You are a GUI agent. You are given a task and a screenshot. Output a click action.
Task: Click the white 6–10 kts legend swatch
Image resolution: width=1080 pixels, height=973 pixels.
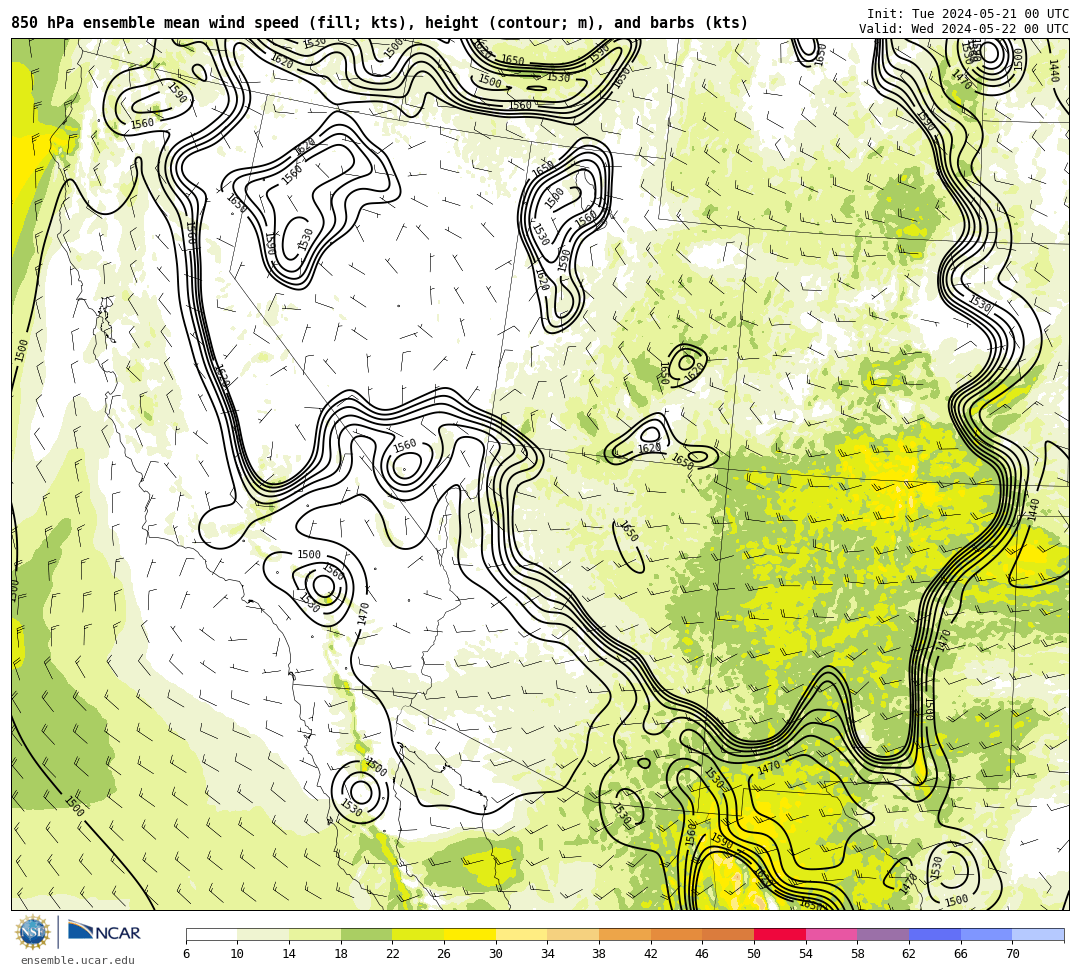coord(211,934)
